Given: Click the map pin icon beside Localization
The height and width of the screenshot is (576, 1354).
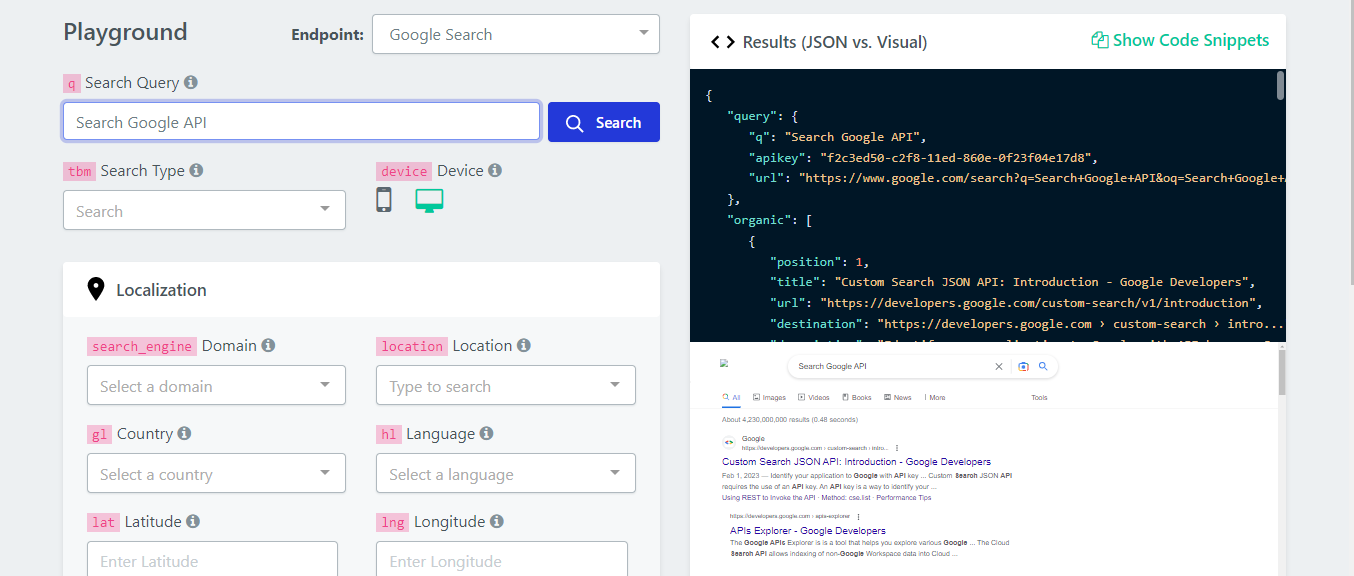Looking at the screenshot, I should 96,290.
